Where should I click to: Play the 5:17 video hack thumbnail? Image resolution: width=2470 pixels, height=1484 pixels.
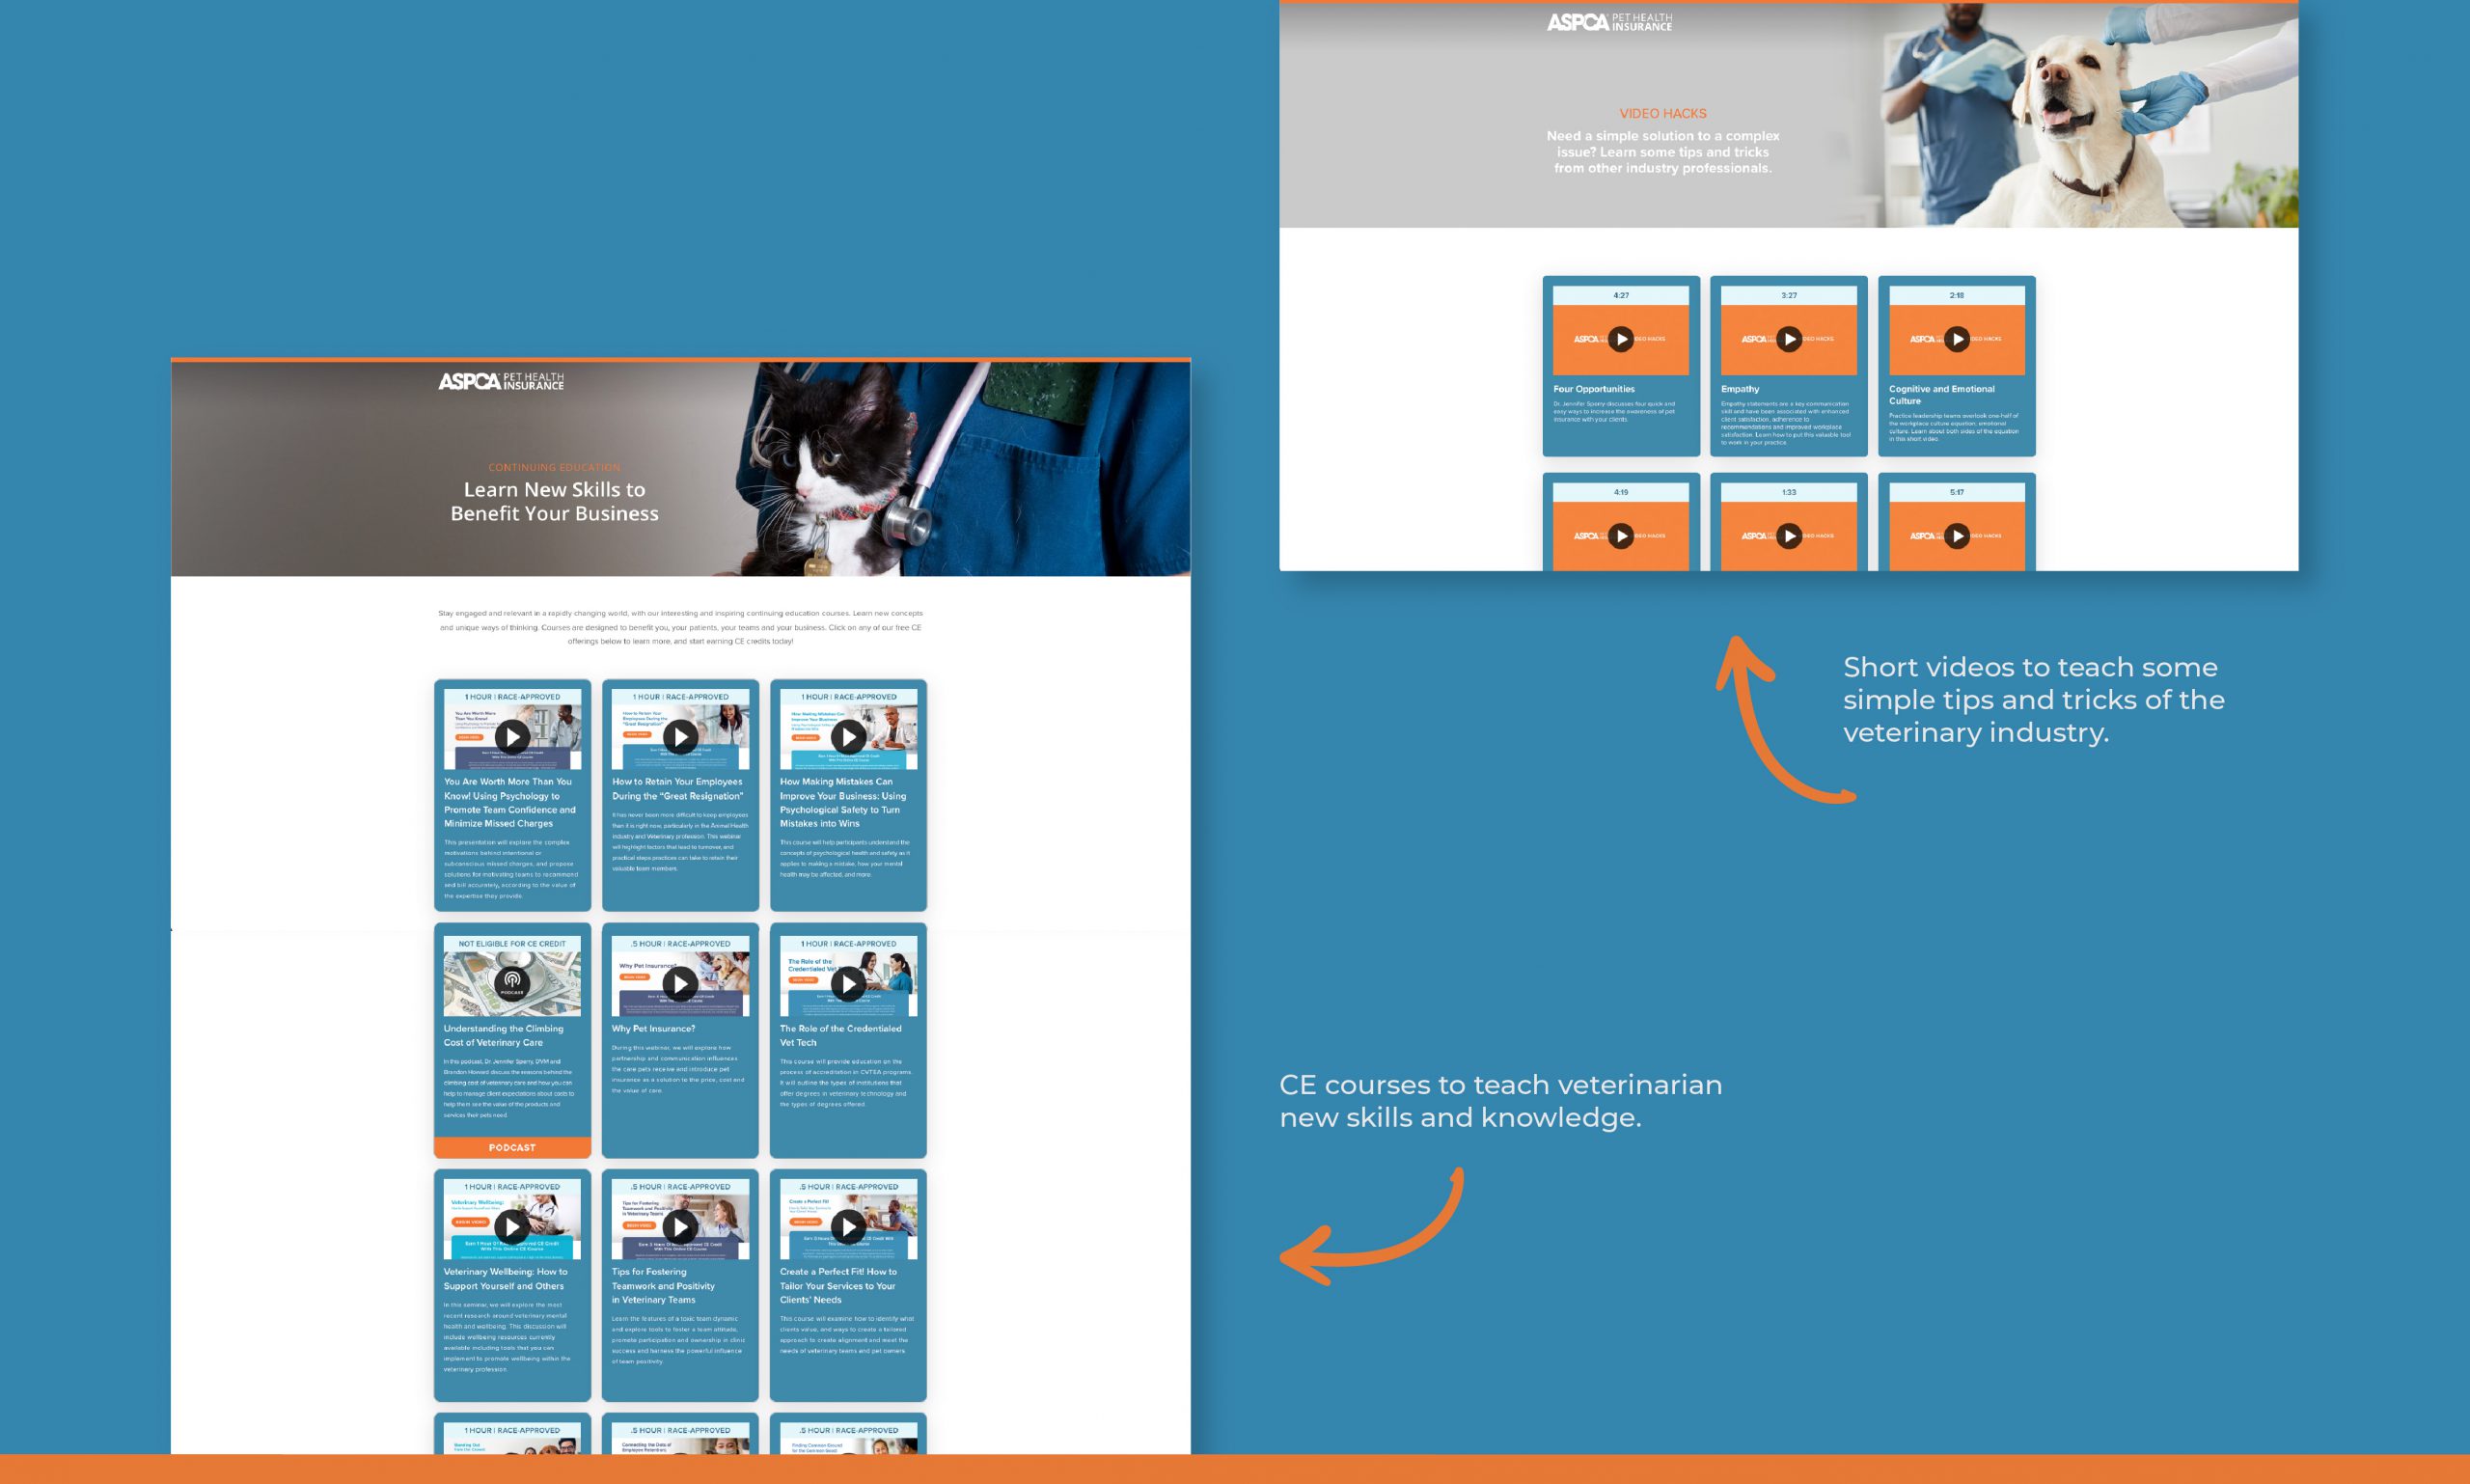click(x=1957, y=536)
